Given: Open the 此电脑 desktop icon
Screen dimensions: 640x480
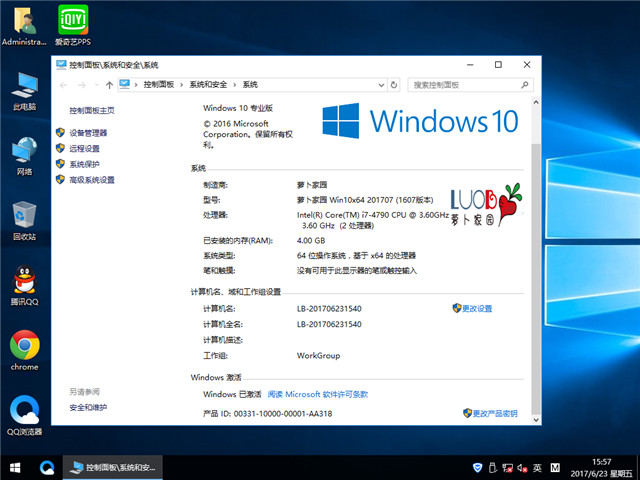Looking at the screenshot, I should [x=24, y=91].
